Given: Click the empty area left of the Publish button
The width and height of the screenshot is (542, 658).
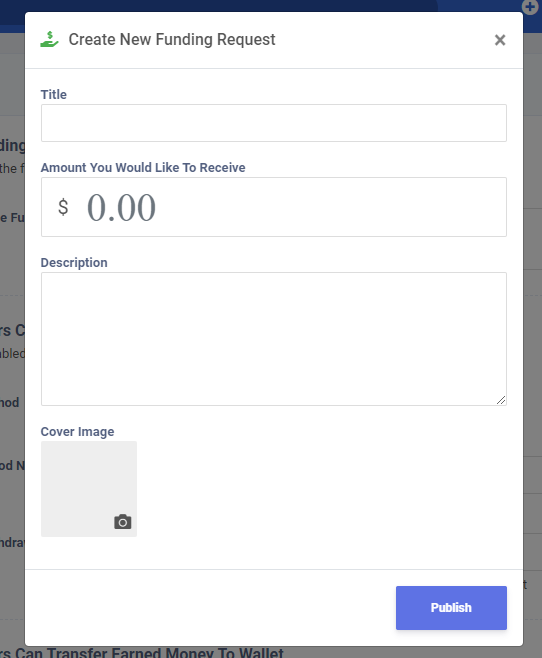Looking at the screenshot, I should [x=210, y=608].
